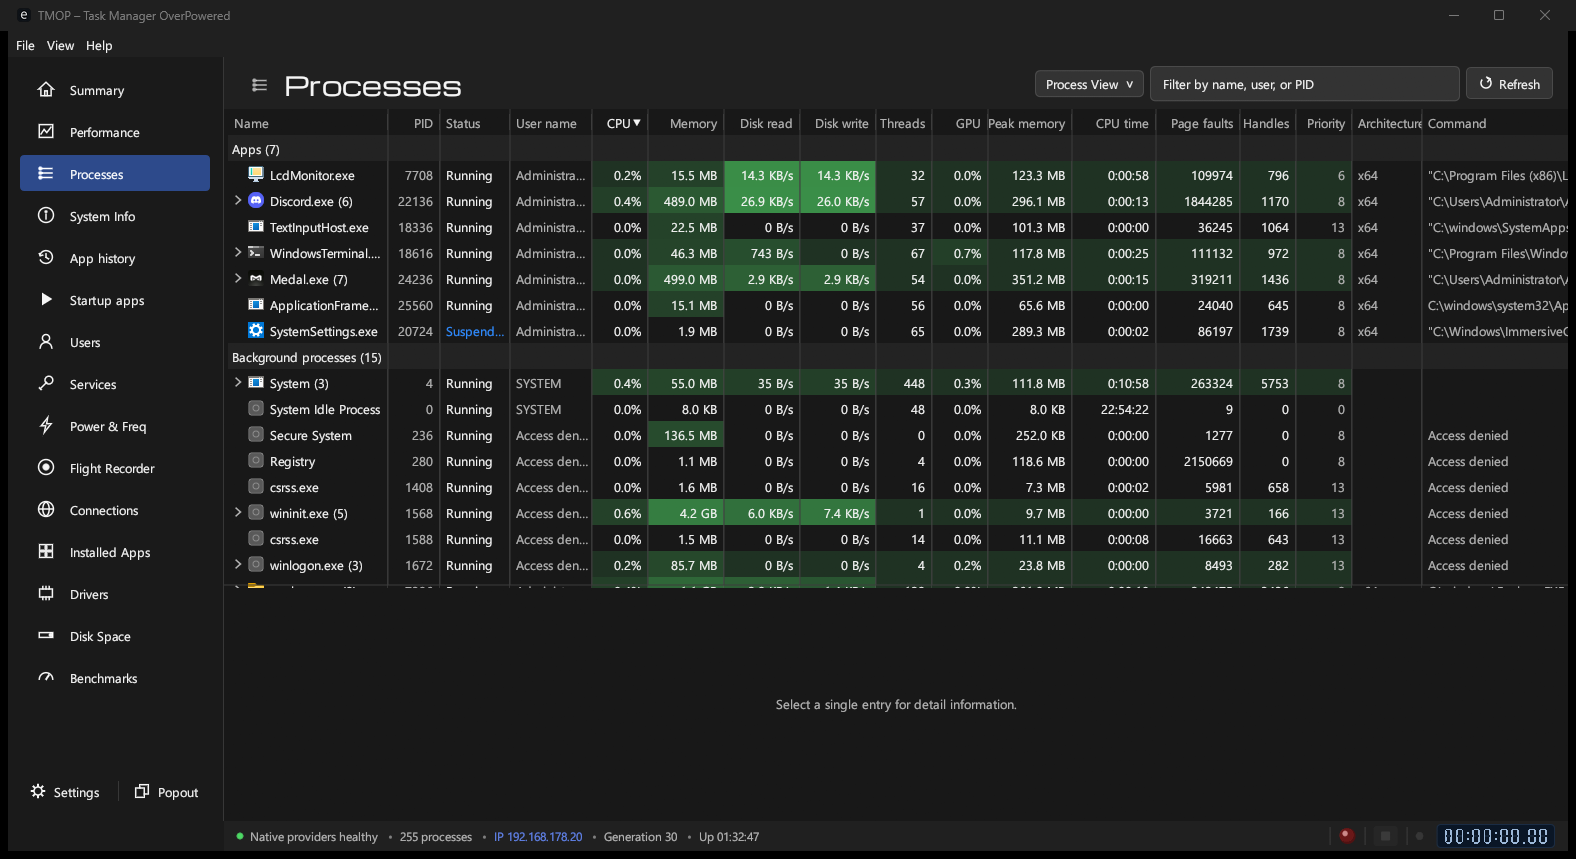1576x859 pixels.
Task: Click the red record indicator in status bar
Action: (x=1346, y=836)
